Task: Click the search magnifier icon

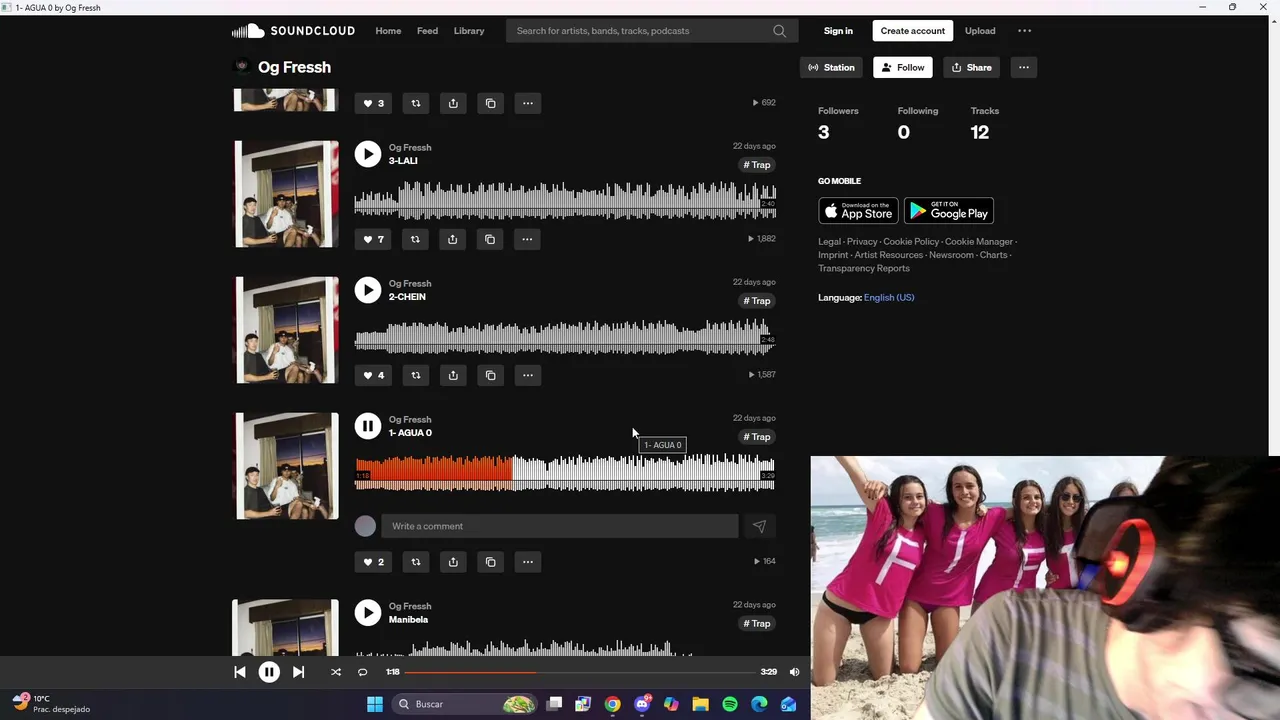Action: [x=779, y=31]
